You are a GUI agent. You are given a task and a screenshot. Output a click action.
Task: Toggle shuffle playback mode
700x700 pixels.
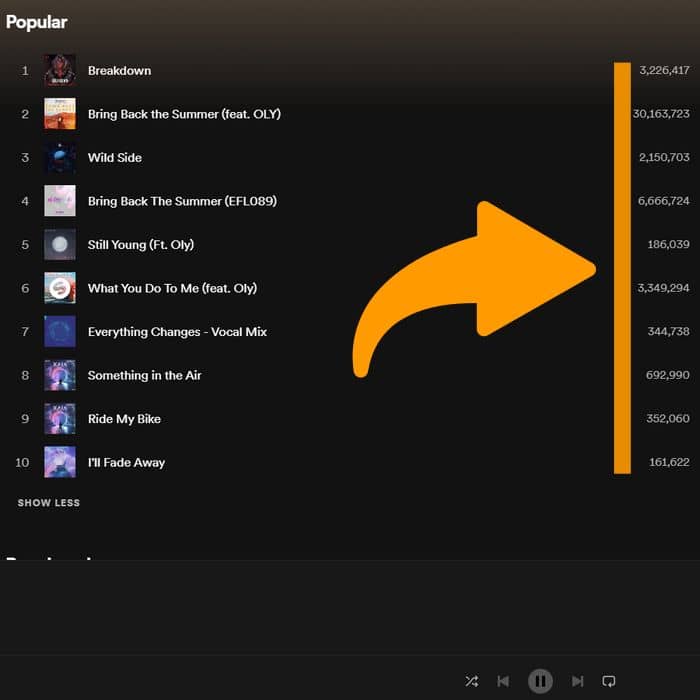tap(471, 681)
